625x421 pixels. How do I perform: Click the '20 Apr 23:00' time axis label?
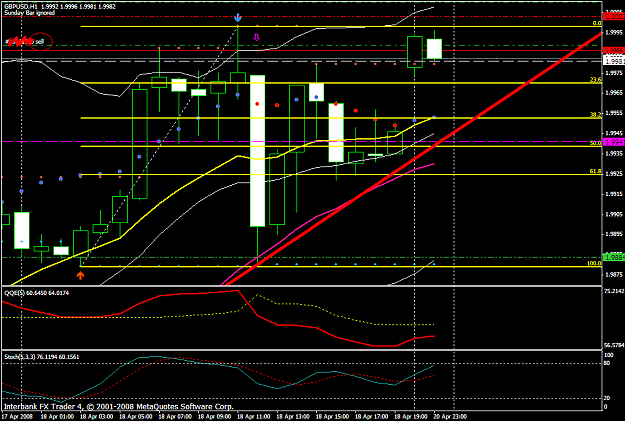coord(450,417)
